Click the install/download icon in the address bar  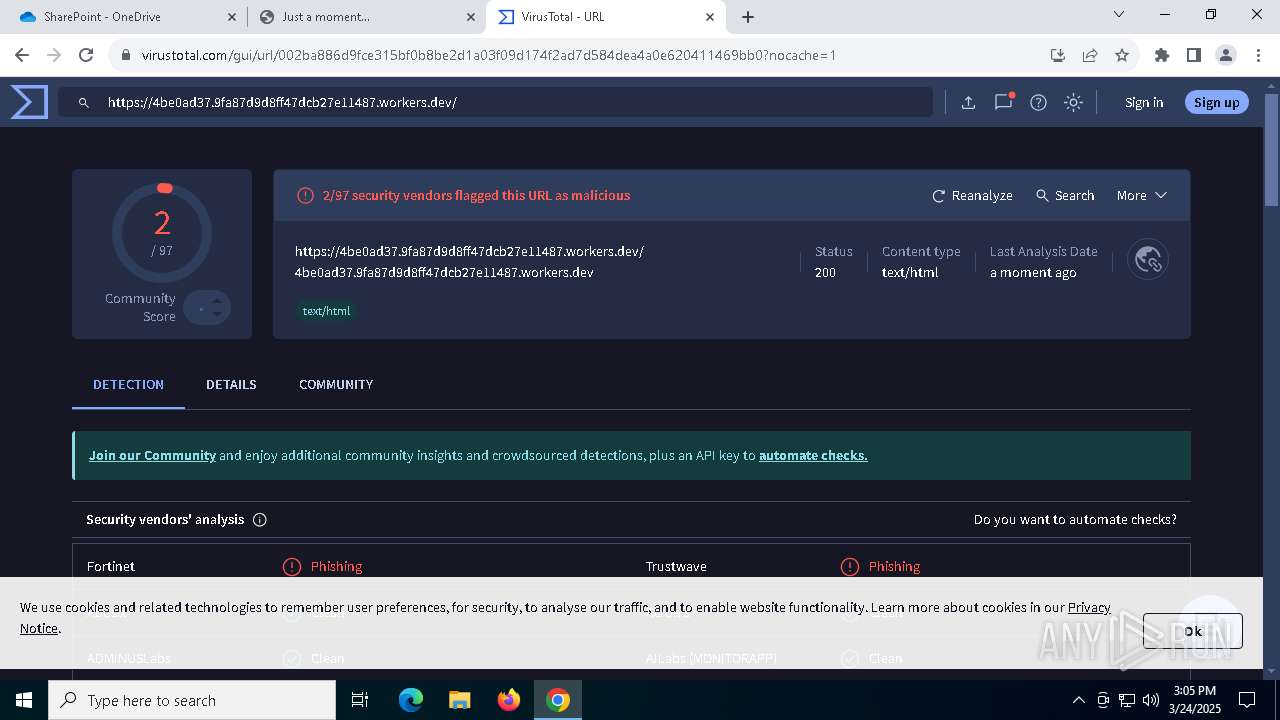(x=1058, y=55)
